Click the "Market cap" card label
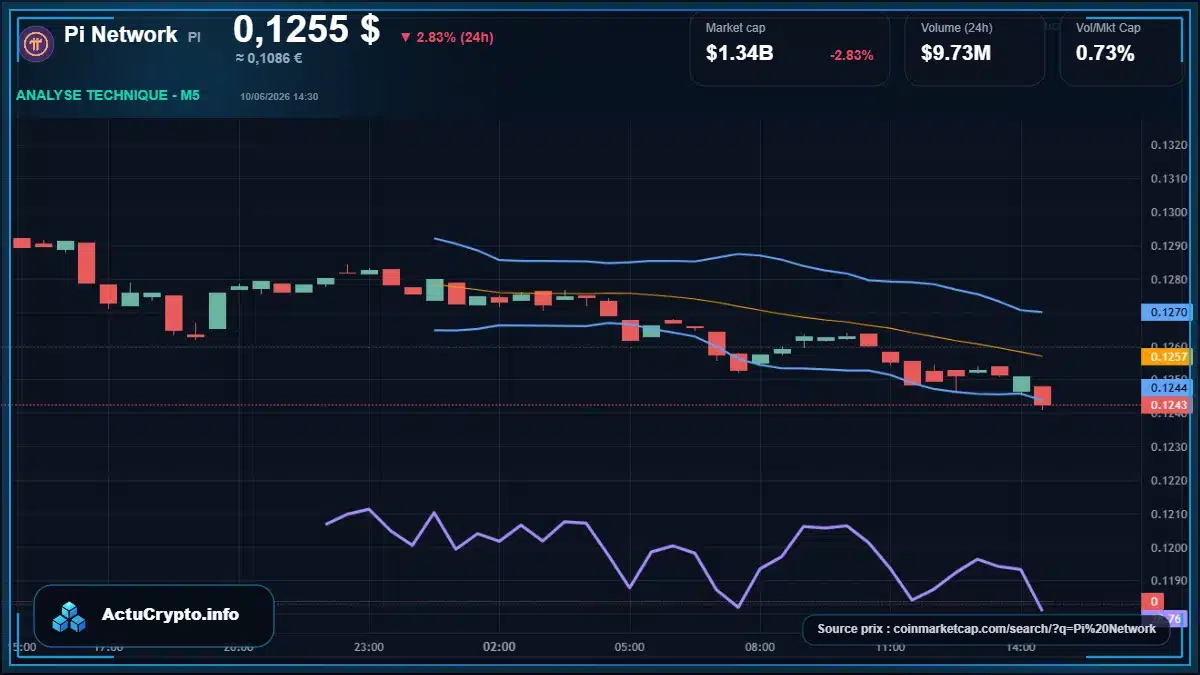Image resolution: width=1200 pixels, height=675 pixels. coord(735,28)
